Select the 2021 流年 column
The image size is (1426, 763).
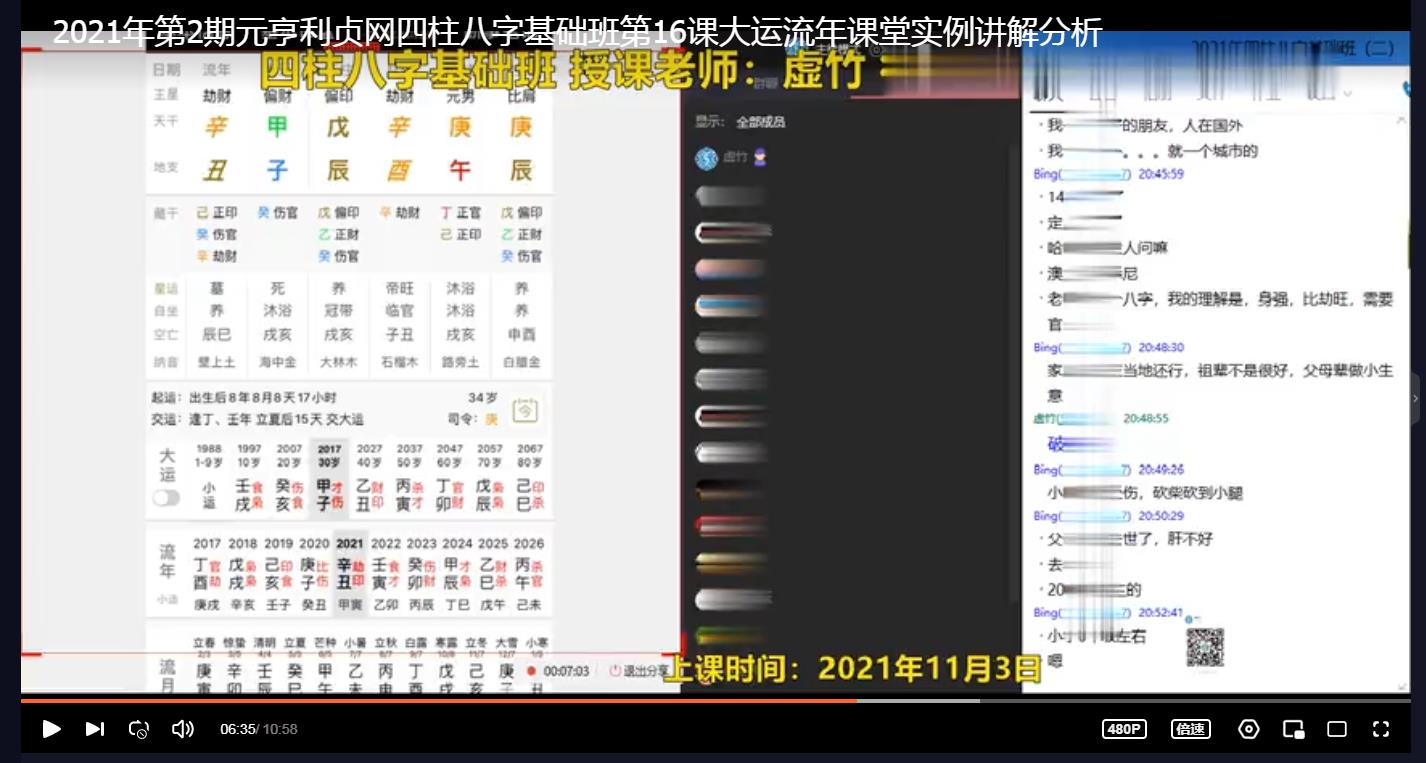(x=350, y=573)
